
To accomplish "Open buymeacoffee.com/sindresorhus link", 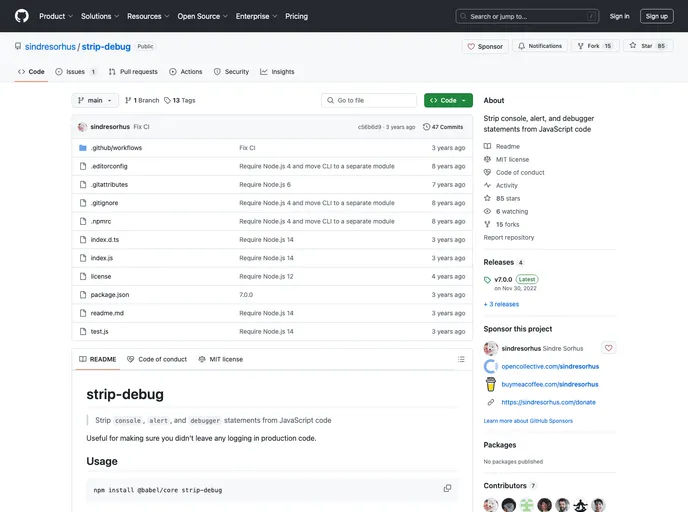I will pyautogui.click(x=550, y=384).
